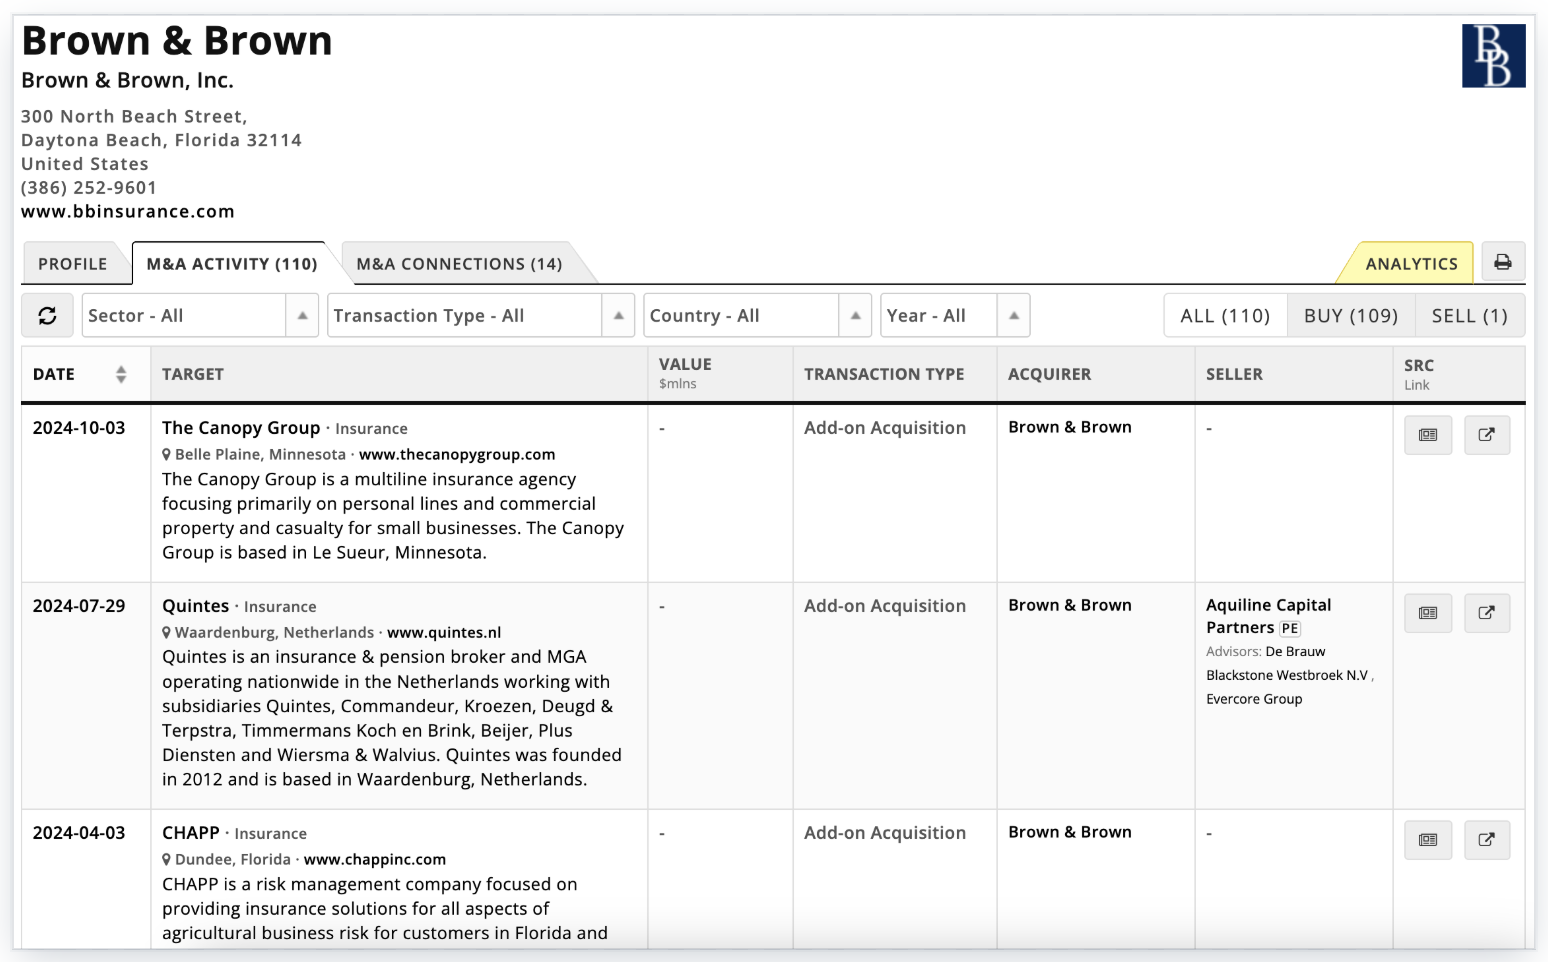Image resolution: width=1548 pixels, height=962 pixels.
Task: Toggle the DATE column sort order
Action: [x=120, y=373]
